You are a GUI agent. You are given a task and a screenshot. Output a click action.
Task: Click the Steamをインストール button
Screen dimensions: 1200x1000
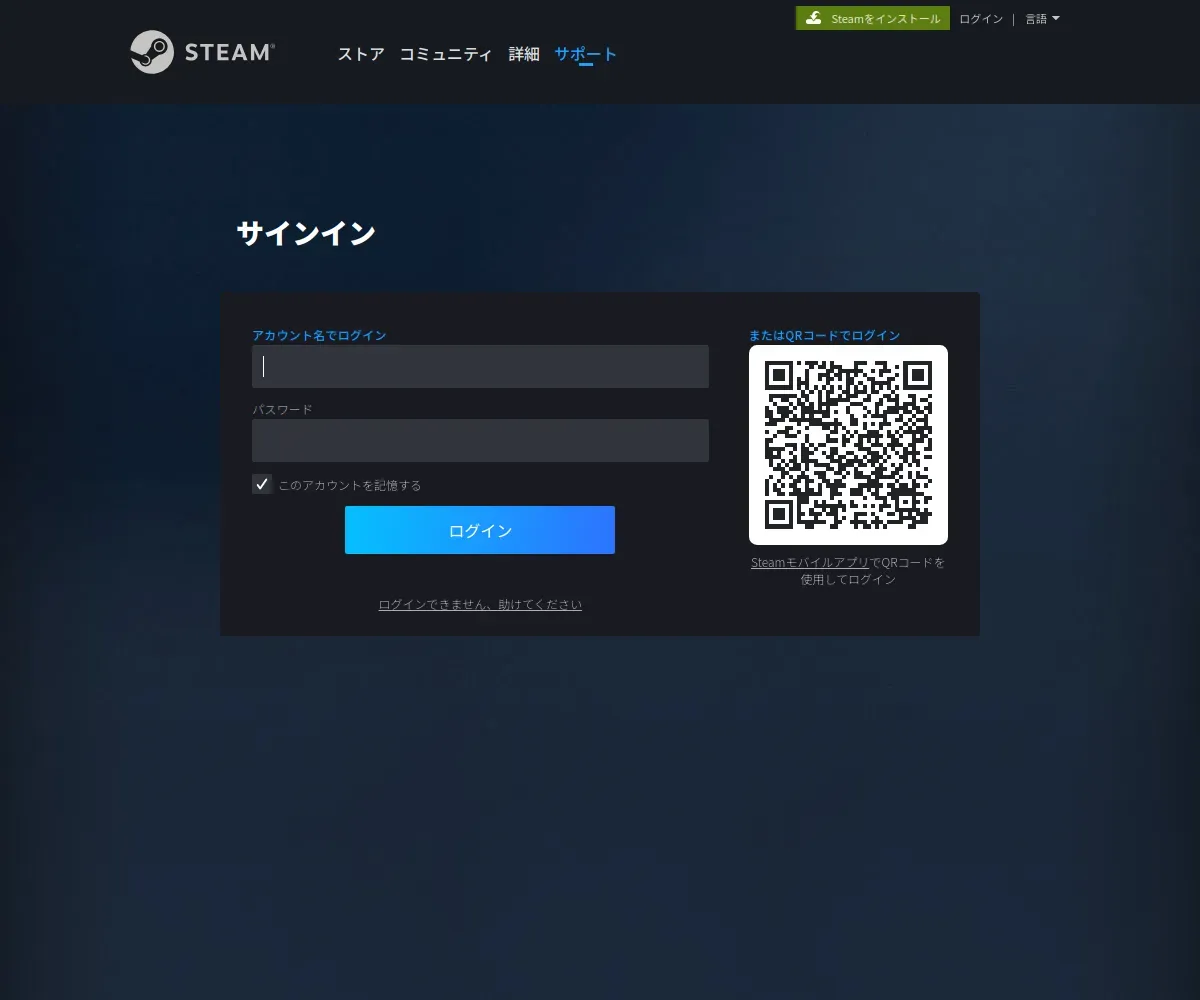pyautogui.click(x=873, y=18)
